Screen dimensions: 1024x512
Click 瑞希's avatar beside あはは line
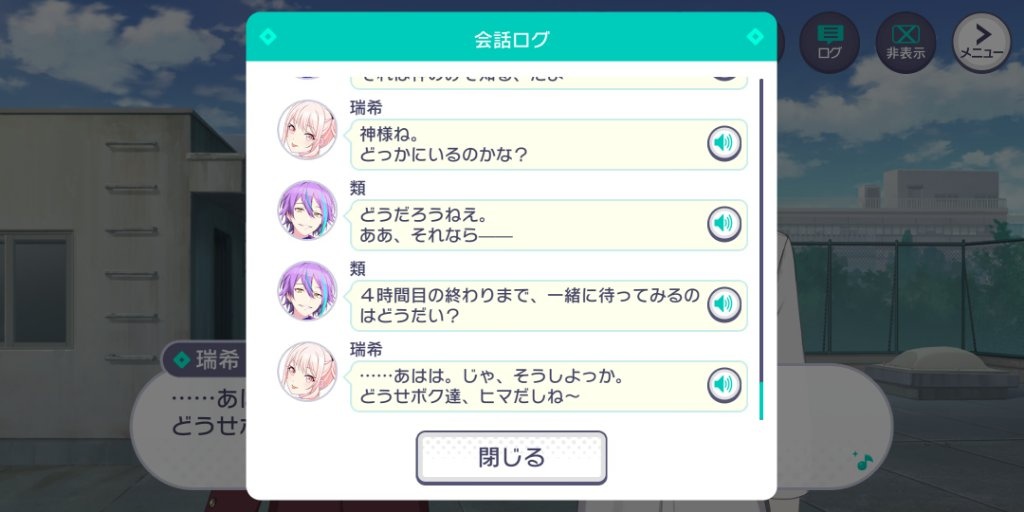click(x=308, y=372)
